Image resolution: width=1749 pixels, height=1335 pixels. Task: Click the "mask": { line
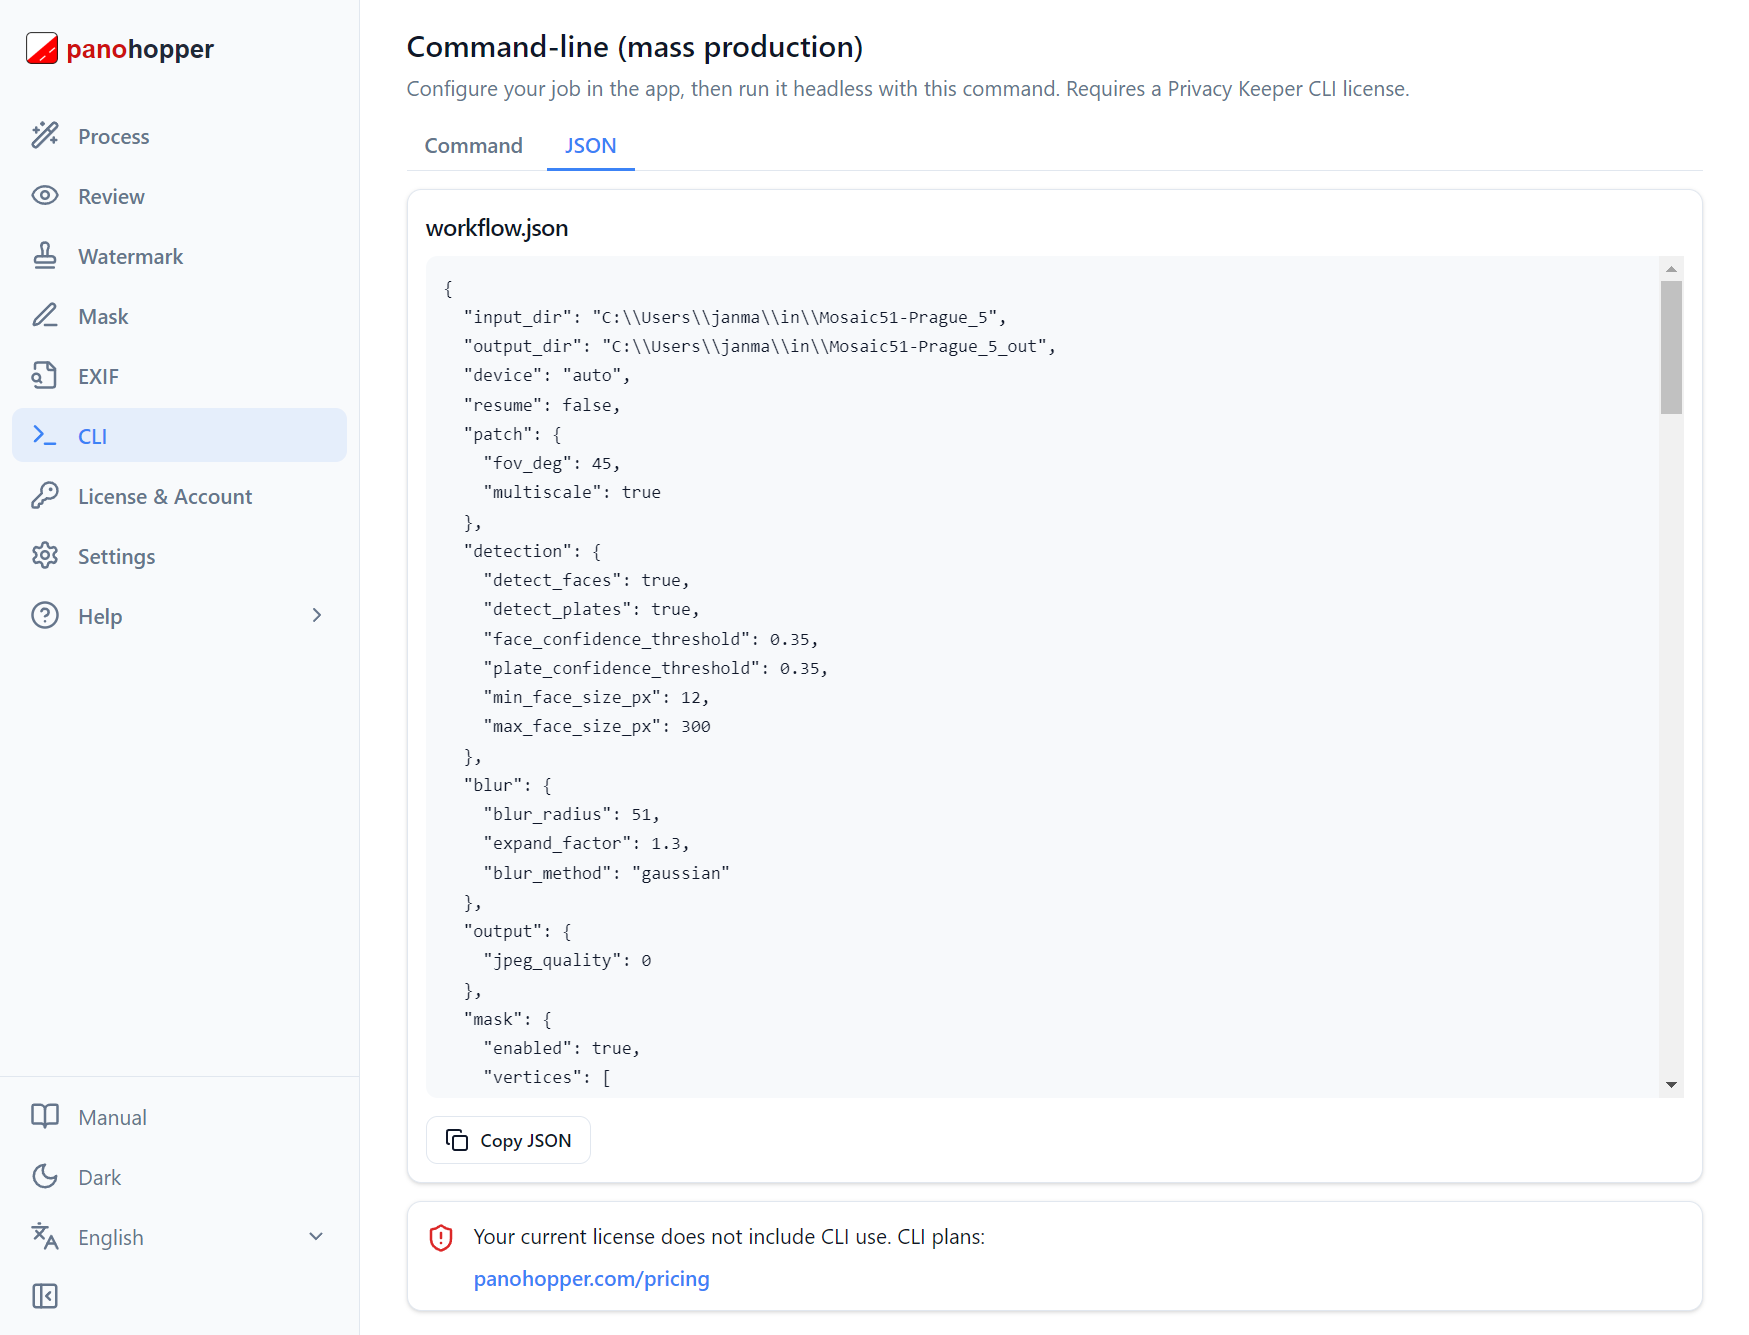pos(508,1019)
